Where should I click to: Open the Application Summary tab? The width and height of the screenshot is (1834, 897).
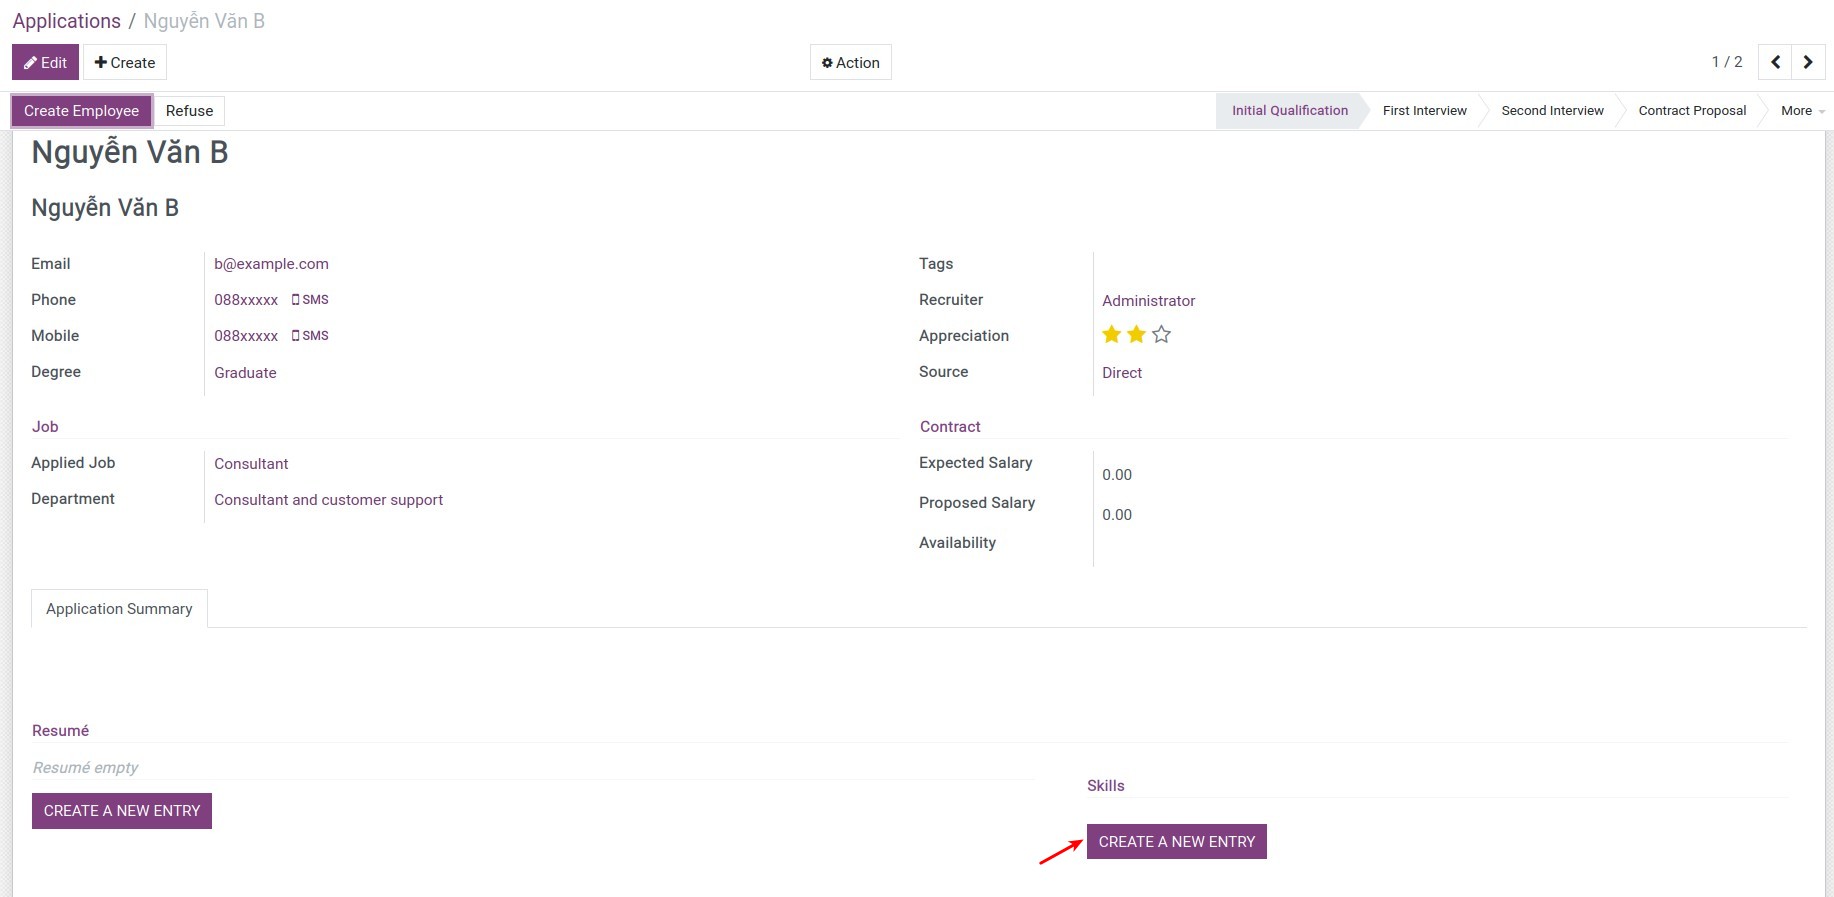click(119, 609)
